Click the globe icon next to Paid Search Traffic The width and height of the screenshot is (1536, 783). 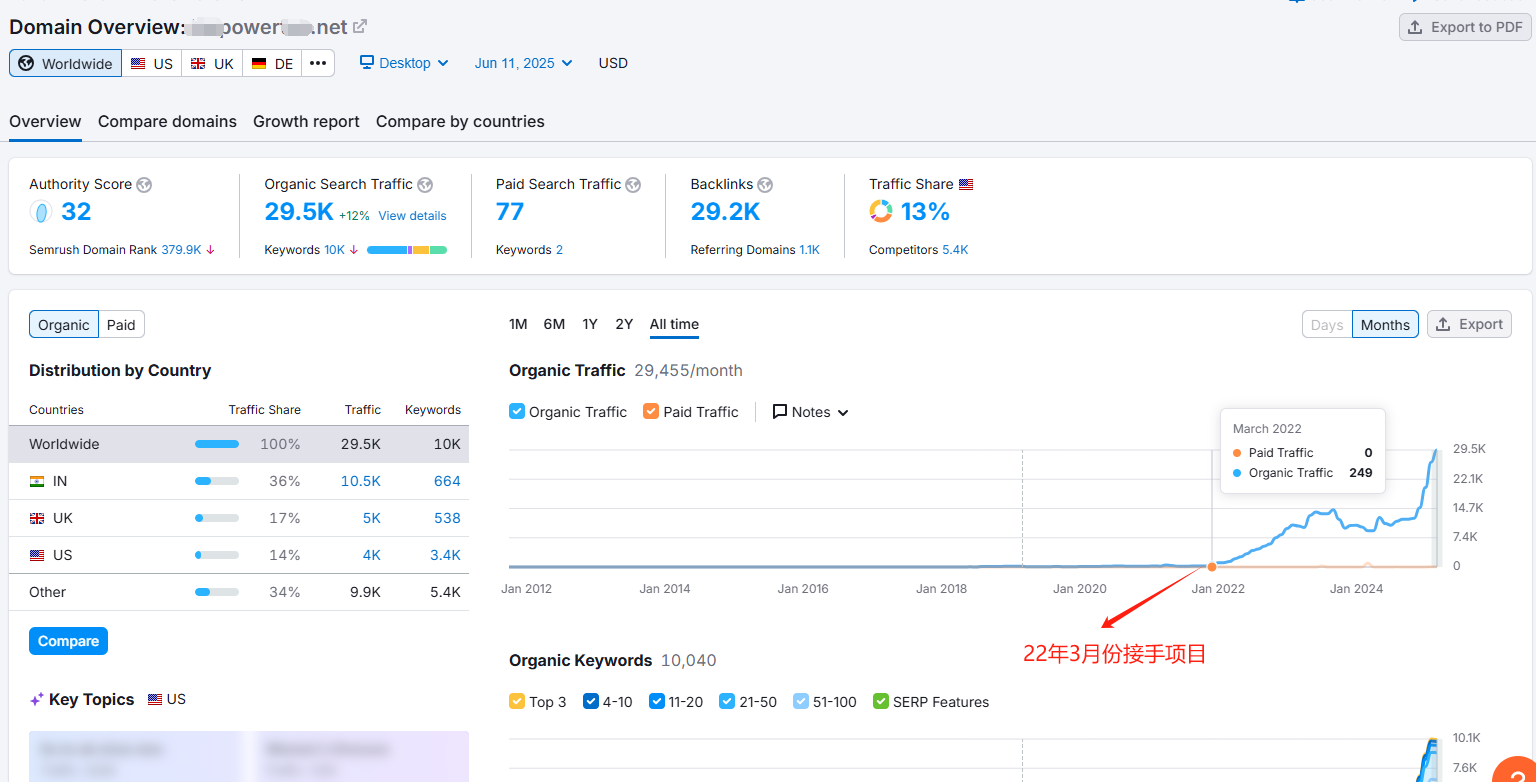click(x=633, y=185)
